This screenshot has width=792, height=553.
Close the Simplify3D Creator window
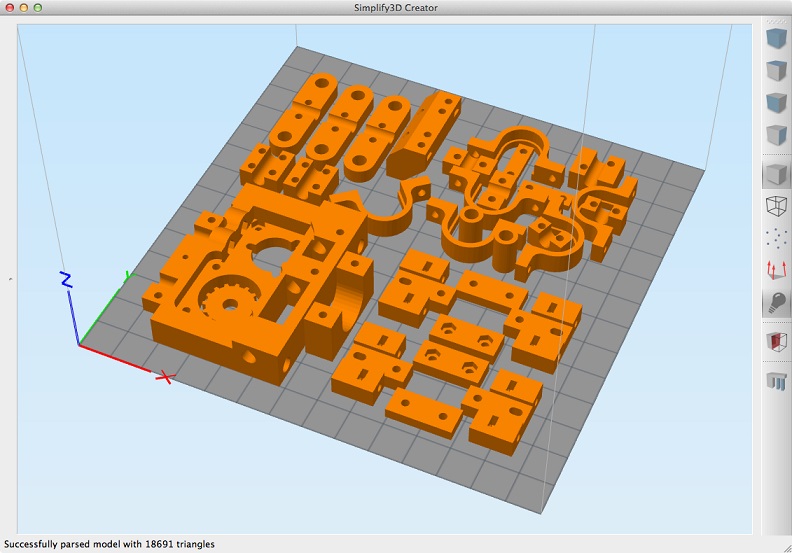tap(10, 8)
